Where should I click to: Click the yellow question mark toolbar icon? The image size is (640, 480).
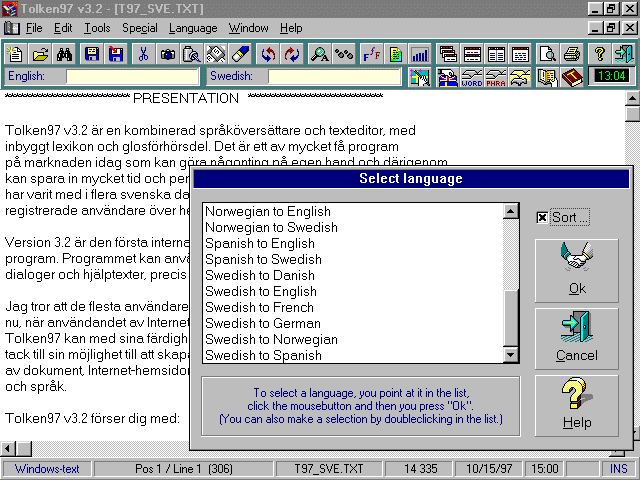tap(599, 53)
